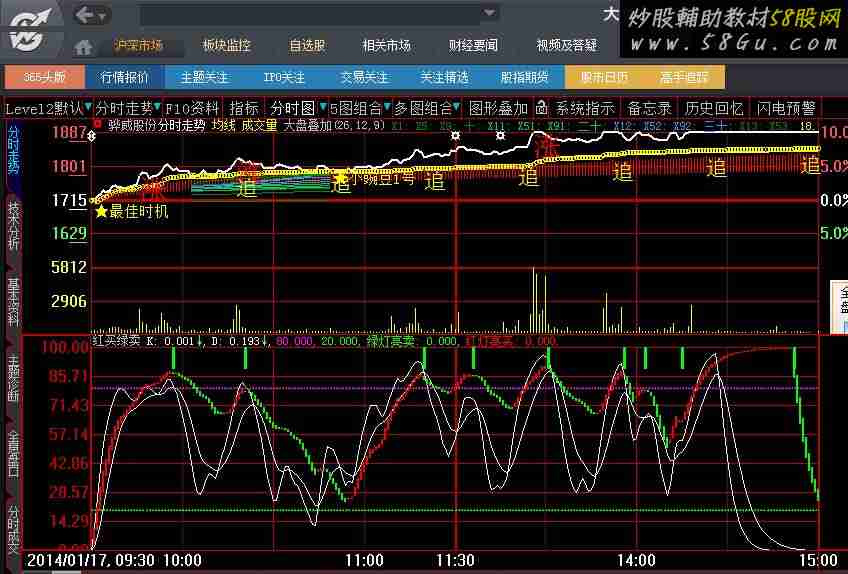Switch to the IPO关注 tab

coord(284,77)
